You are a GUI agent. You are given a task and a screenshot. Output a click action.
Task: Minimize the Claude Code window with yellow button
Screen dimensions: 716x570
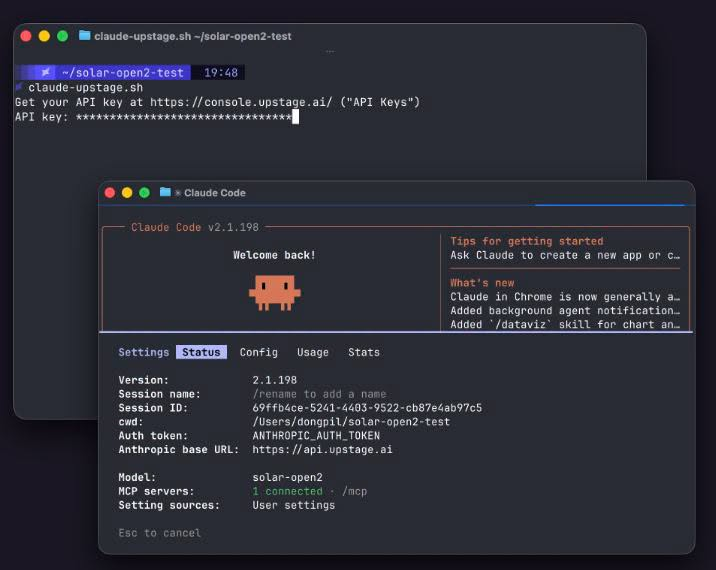(x=127, y=193)
